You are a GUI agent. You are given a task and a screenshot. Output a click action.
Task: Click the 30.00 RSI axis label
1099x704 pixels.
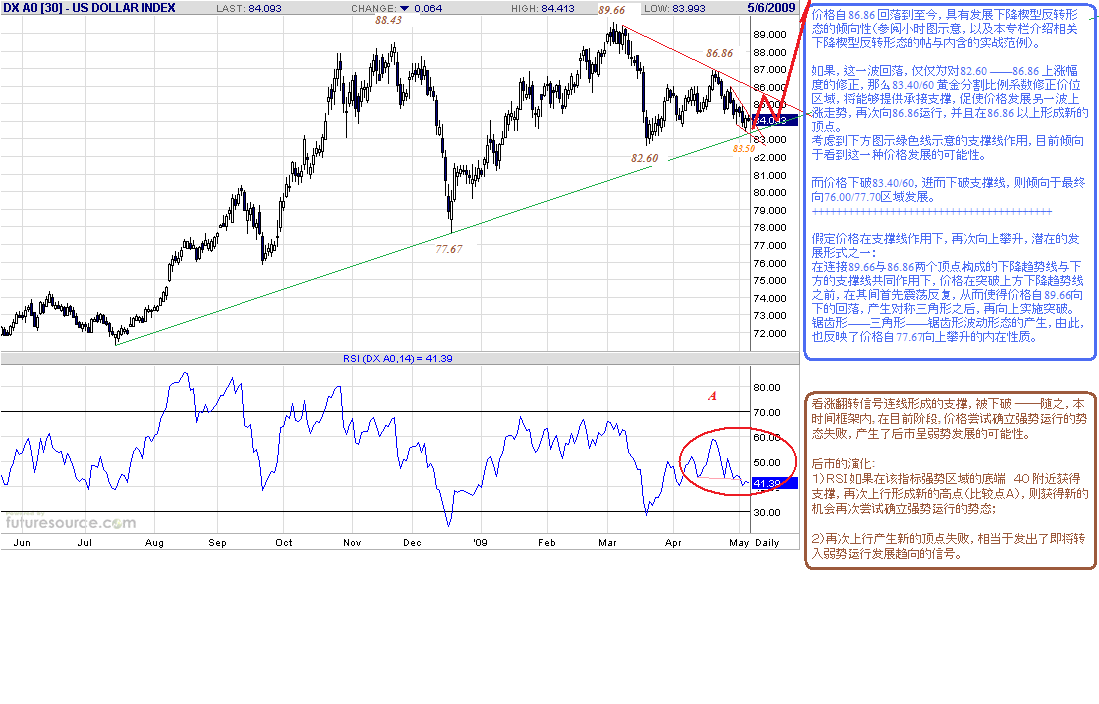click(767, 513)
